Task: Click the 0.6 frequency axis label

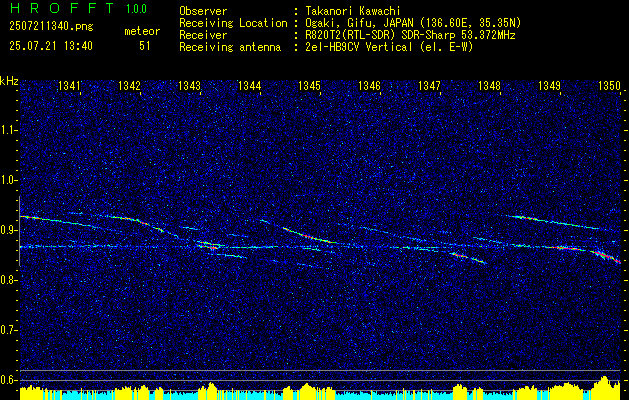Action: pos(8,380)
